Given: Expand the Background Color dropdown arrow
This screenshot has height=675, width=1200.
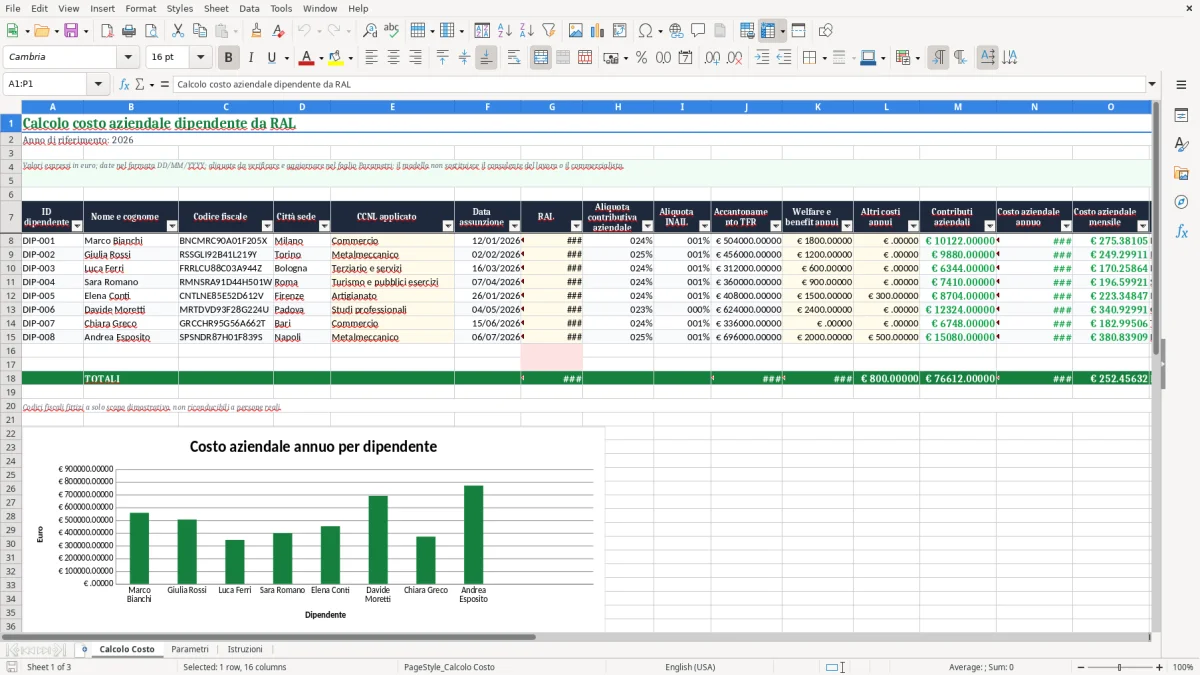Looking at the screenshot, I should [350, 58].
